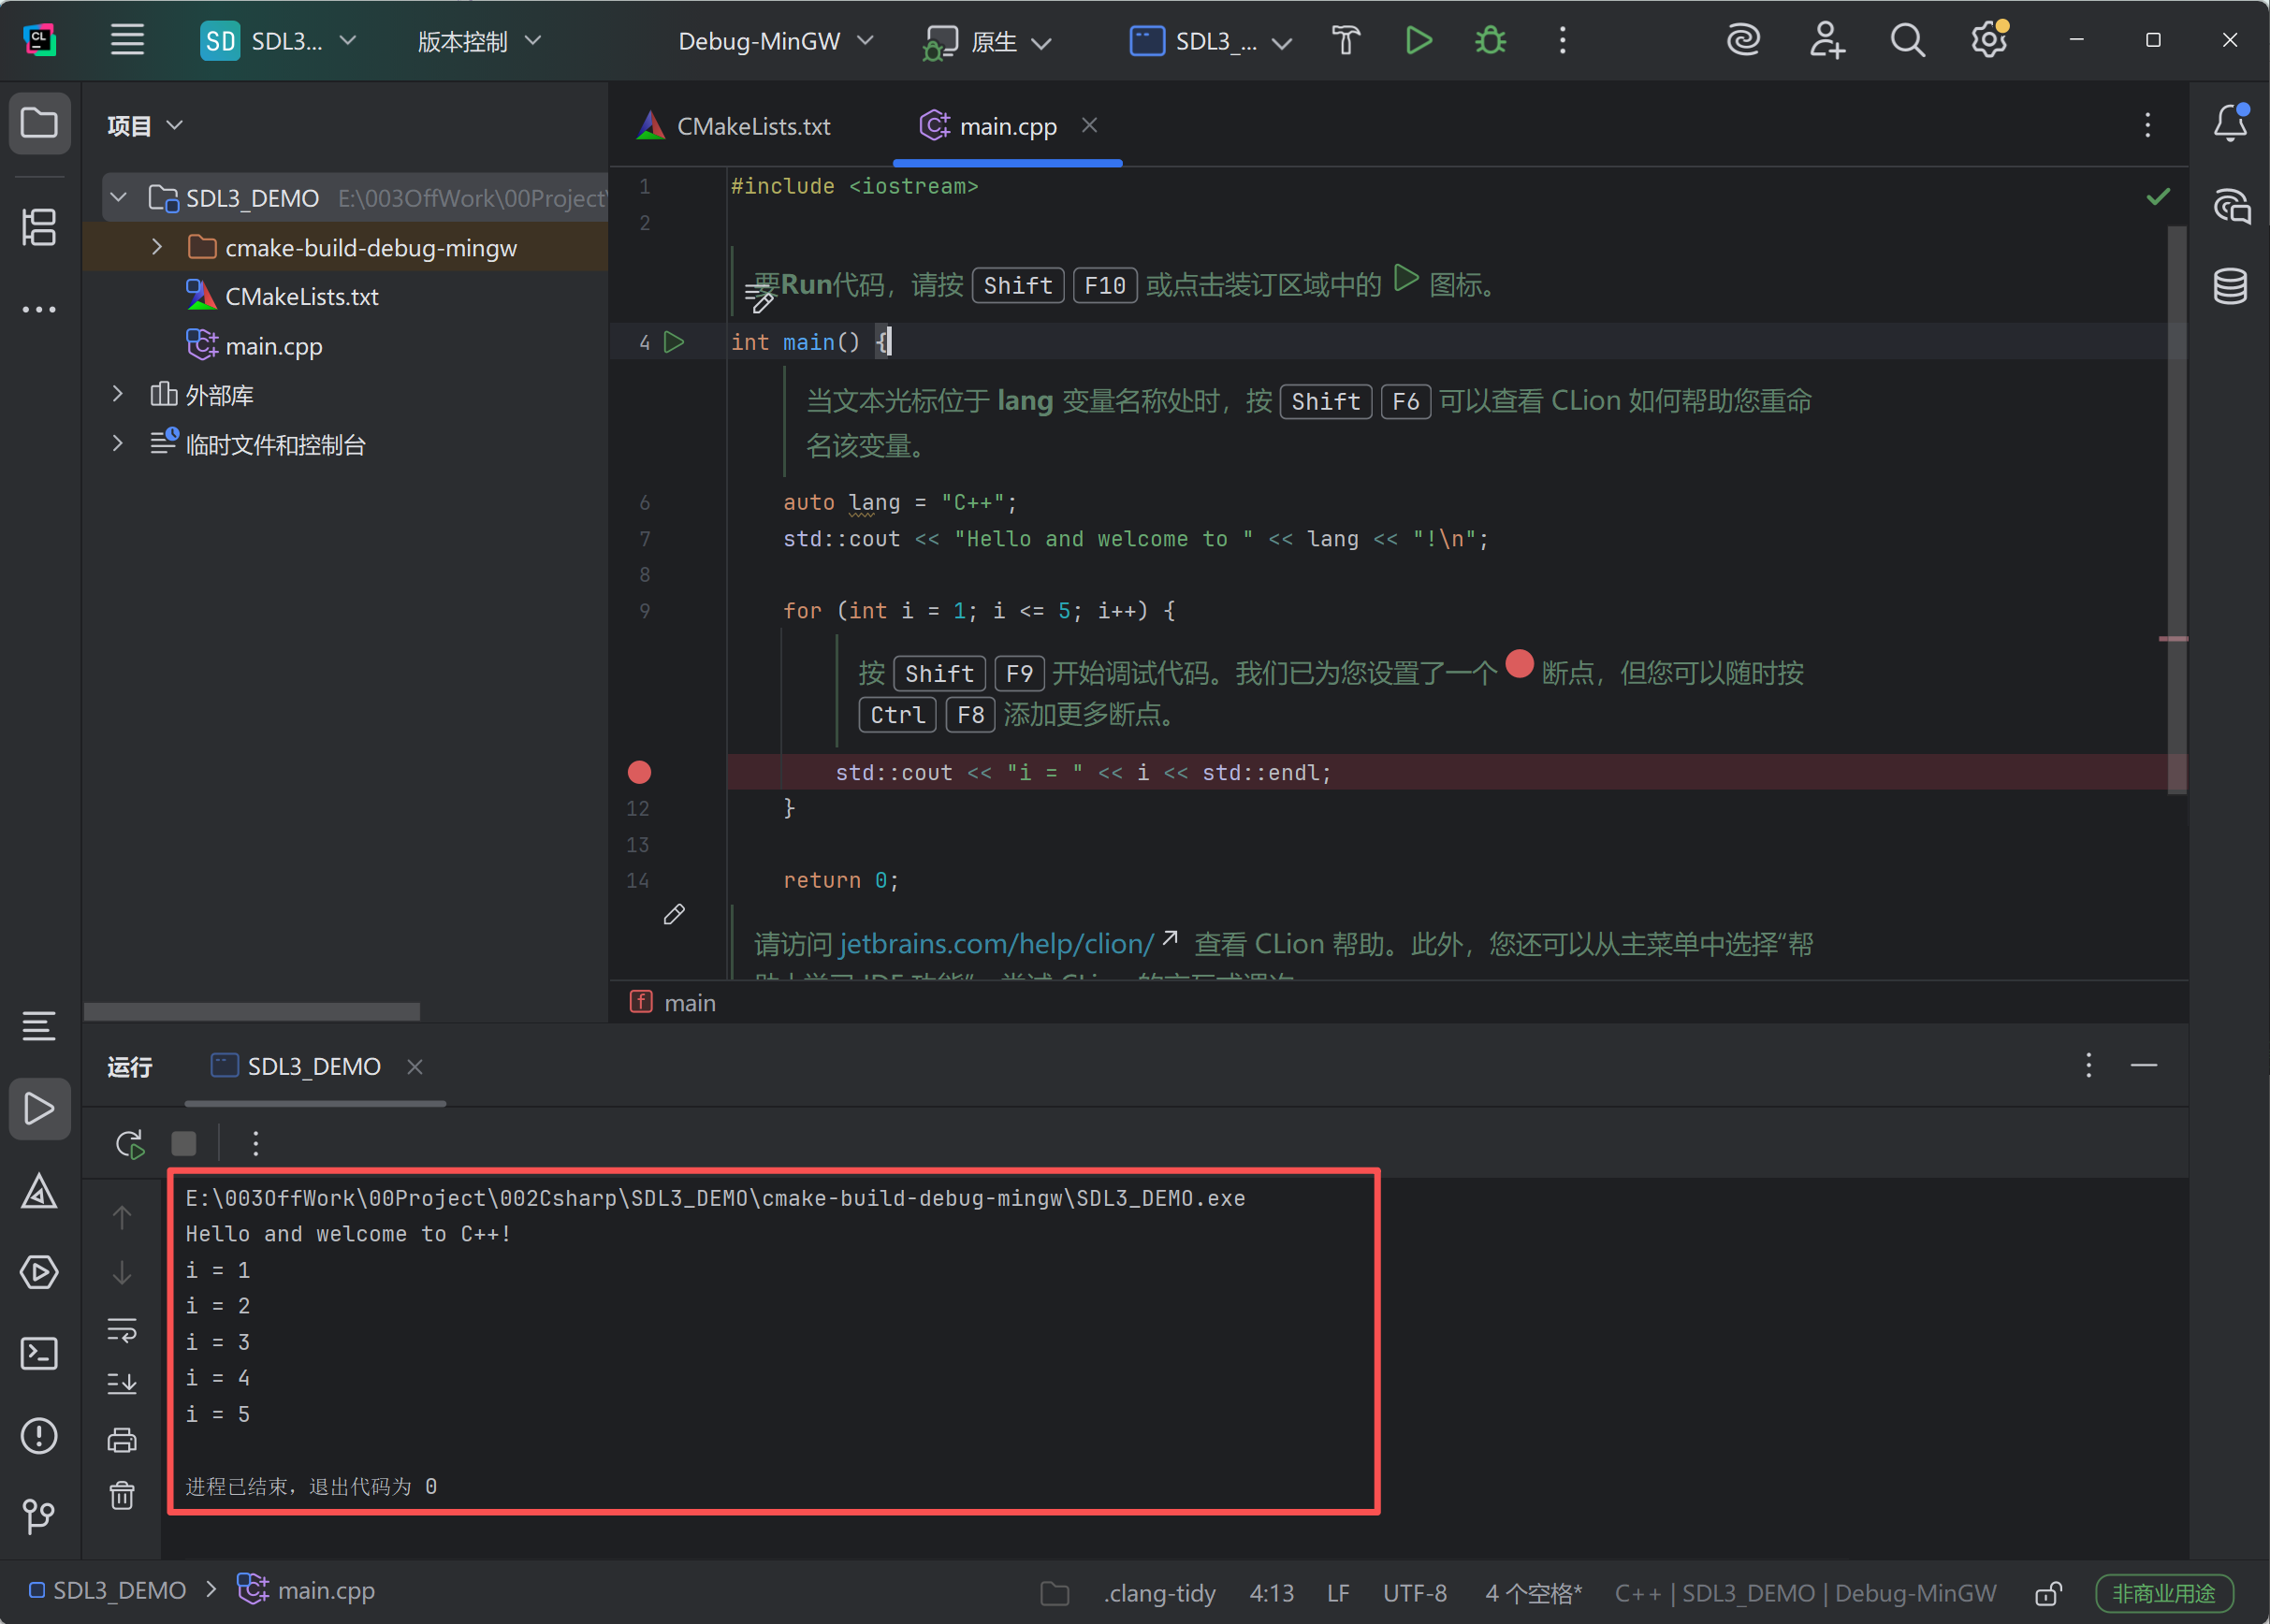
Task: Expand the cmake-build-debug-mingw folder
Action: tap(157, 247)
